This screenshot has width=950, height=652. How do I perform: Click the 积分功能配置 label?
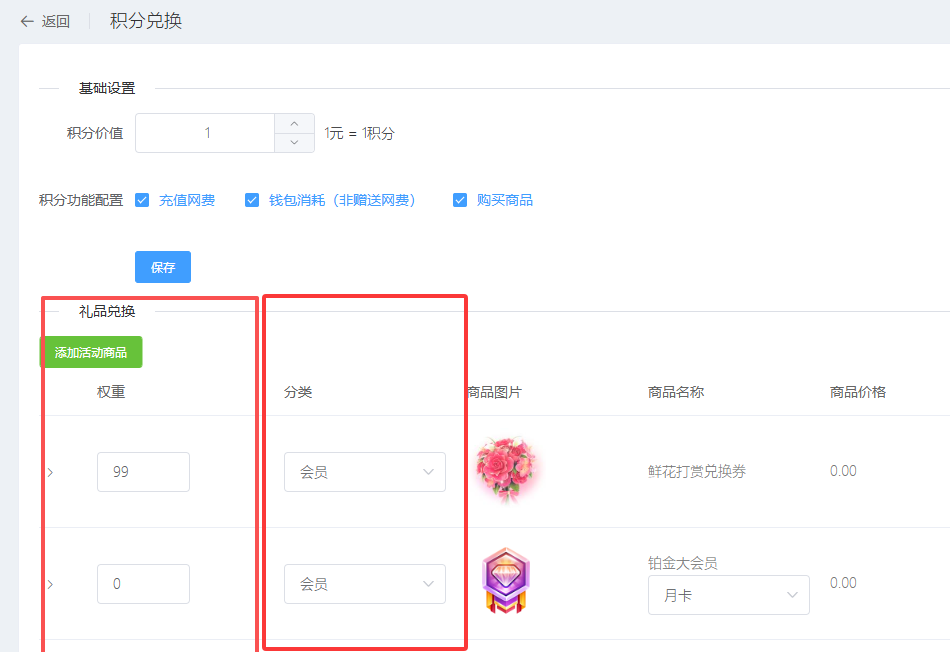[81, 200]
